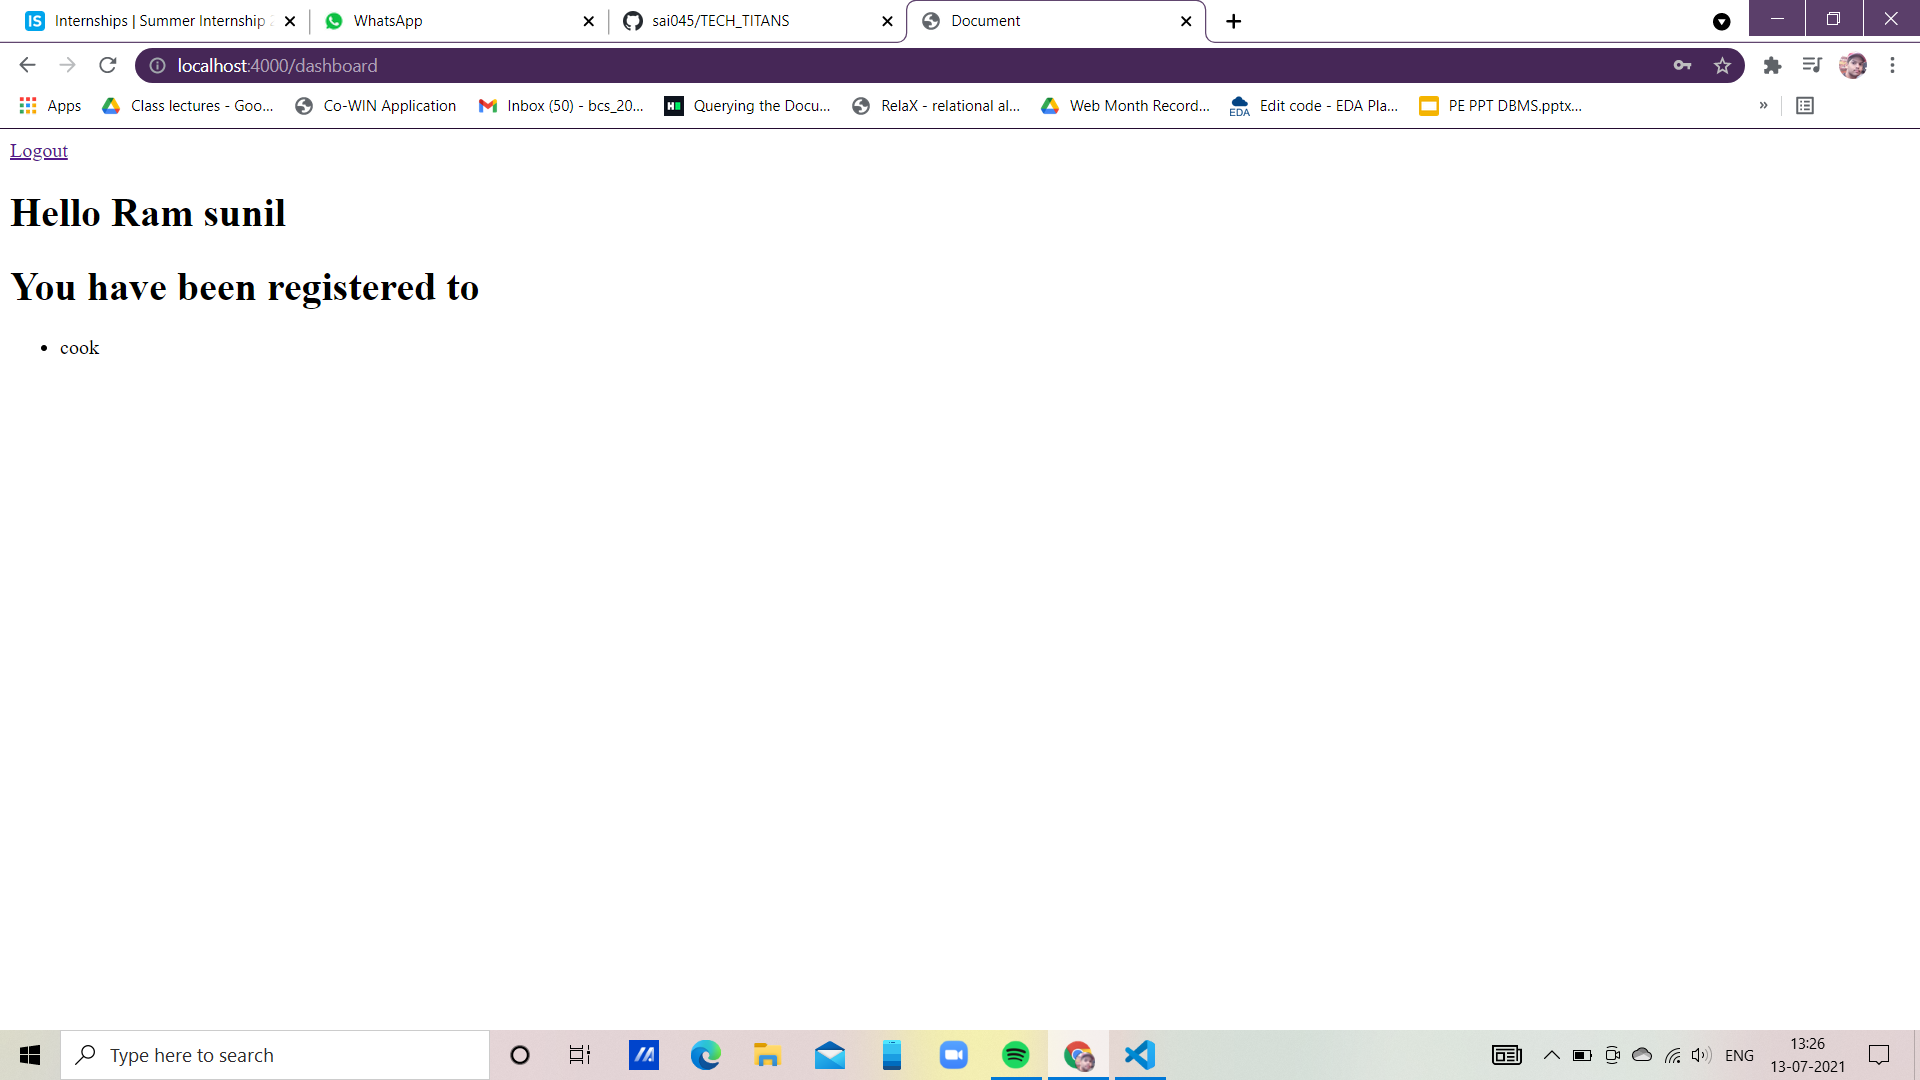Click the browser reload page icon

108,66
